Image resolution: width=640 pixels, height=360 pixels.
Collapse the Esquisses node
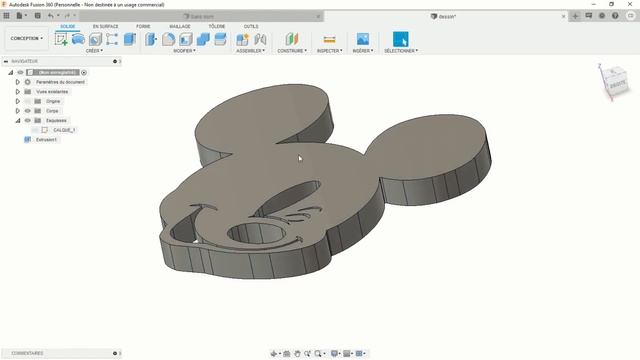click(18, 120)
